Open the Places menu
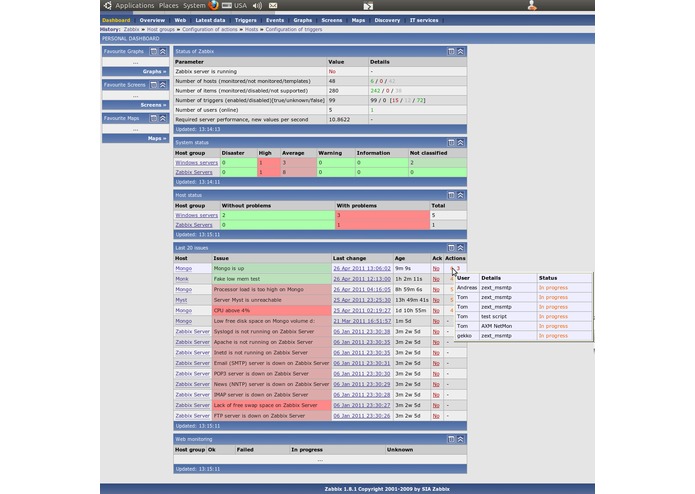The width and height of the screenshot is (695, 494). tap(168, 6)
